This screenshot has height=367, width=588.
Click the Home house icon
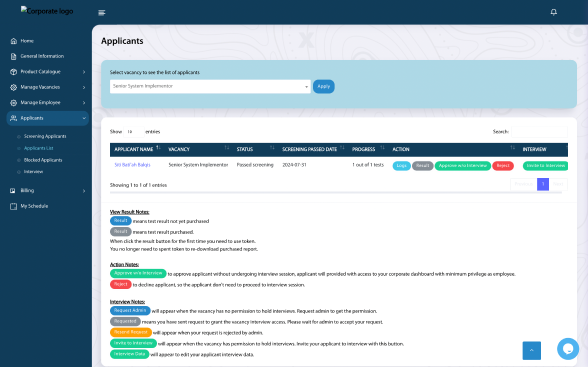click(x=14, y=41)
